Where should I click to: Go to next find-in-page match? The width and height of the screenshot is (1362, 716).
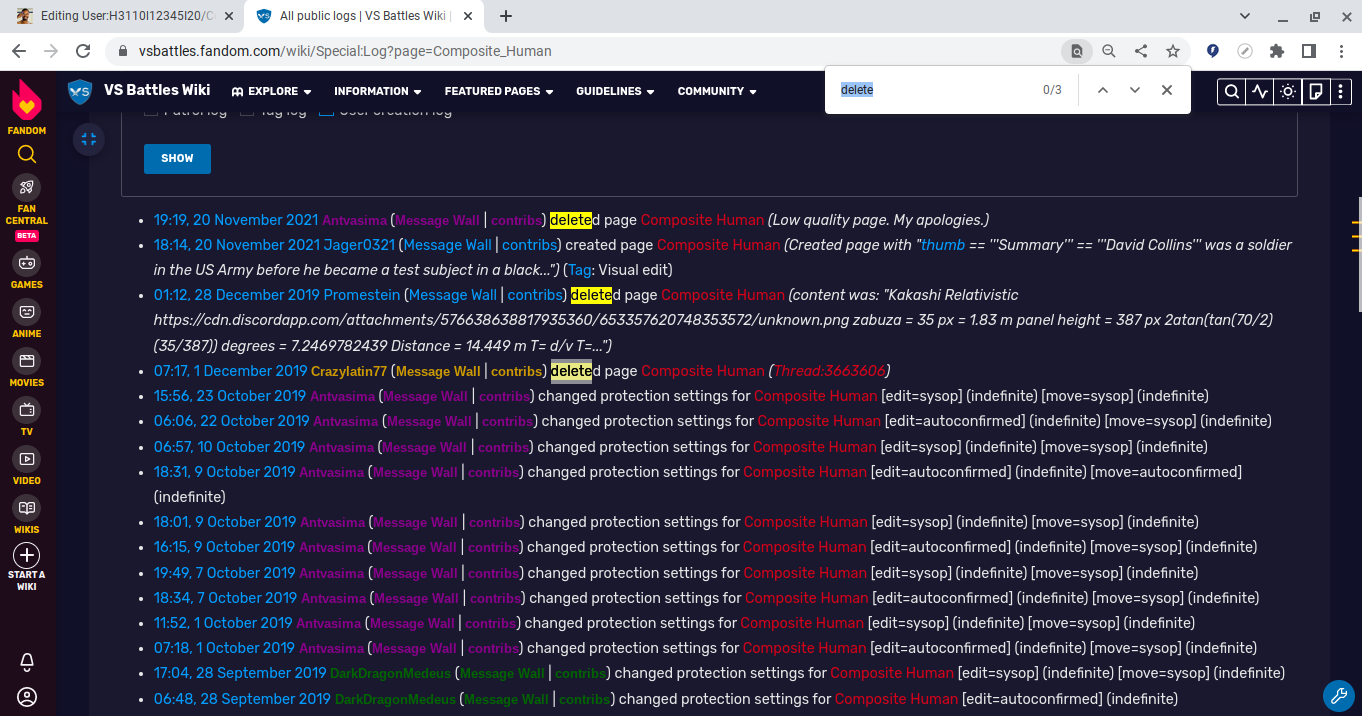pyautogui.click(x=1134, y=90)
